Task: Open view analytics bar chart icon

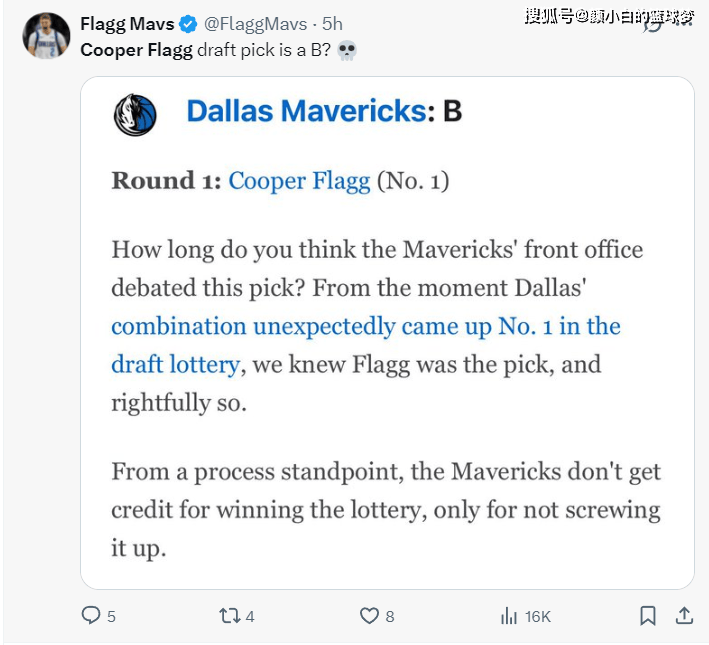Action: pos(509,615)
